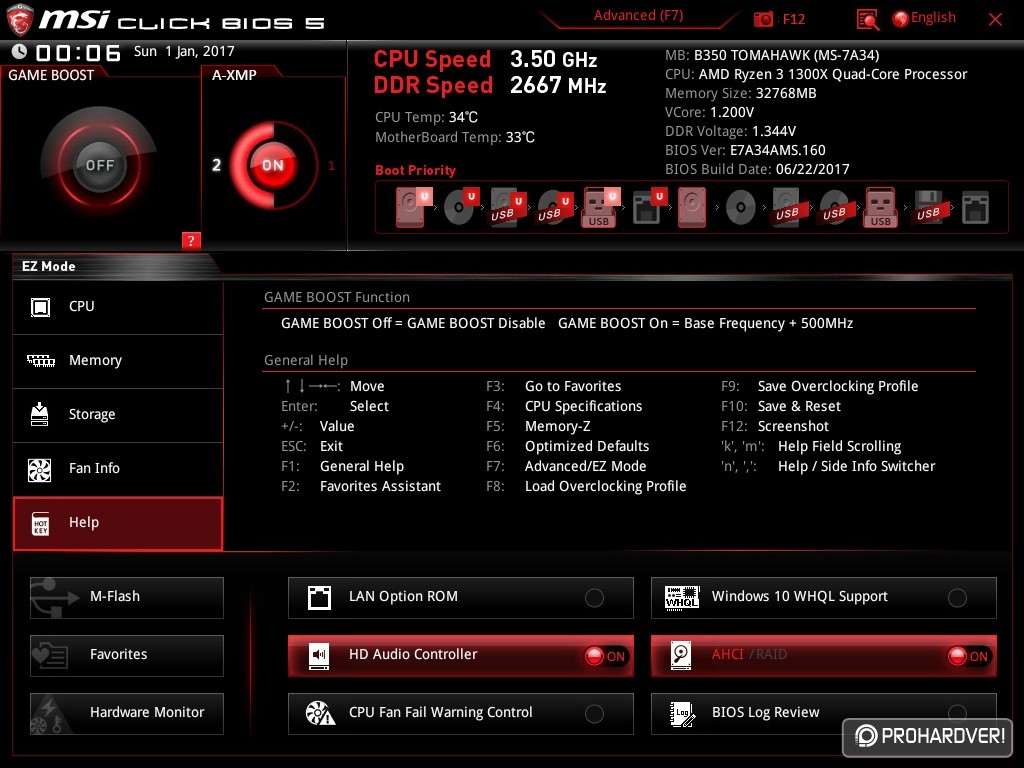Change the language from English

pyautogui.click(x=924, y=18)
